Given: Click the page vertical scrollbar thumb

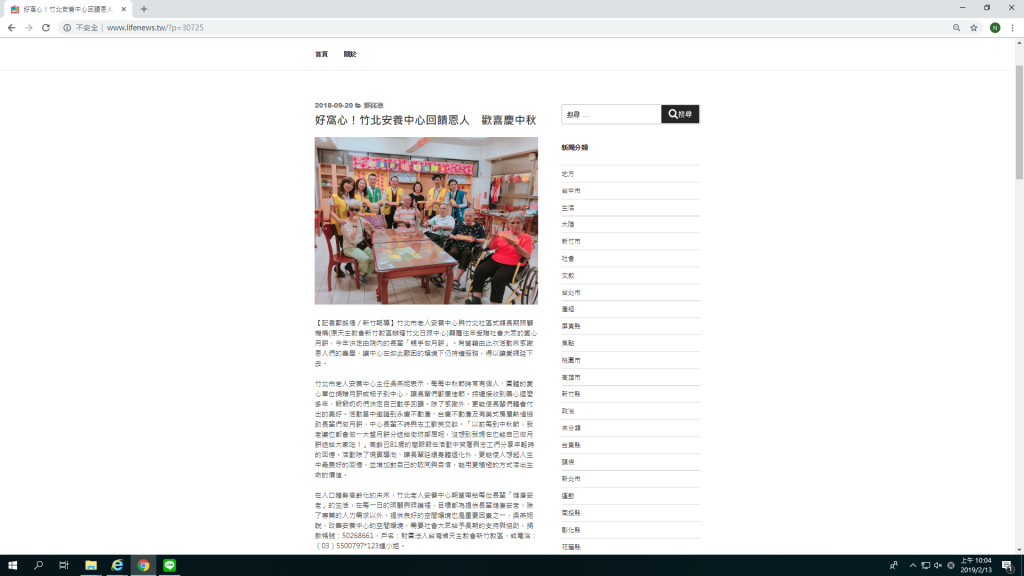Looking at the screenshot, I should (1019, 122).
